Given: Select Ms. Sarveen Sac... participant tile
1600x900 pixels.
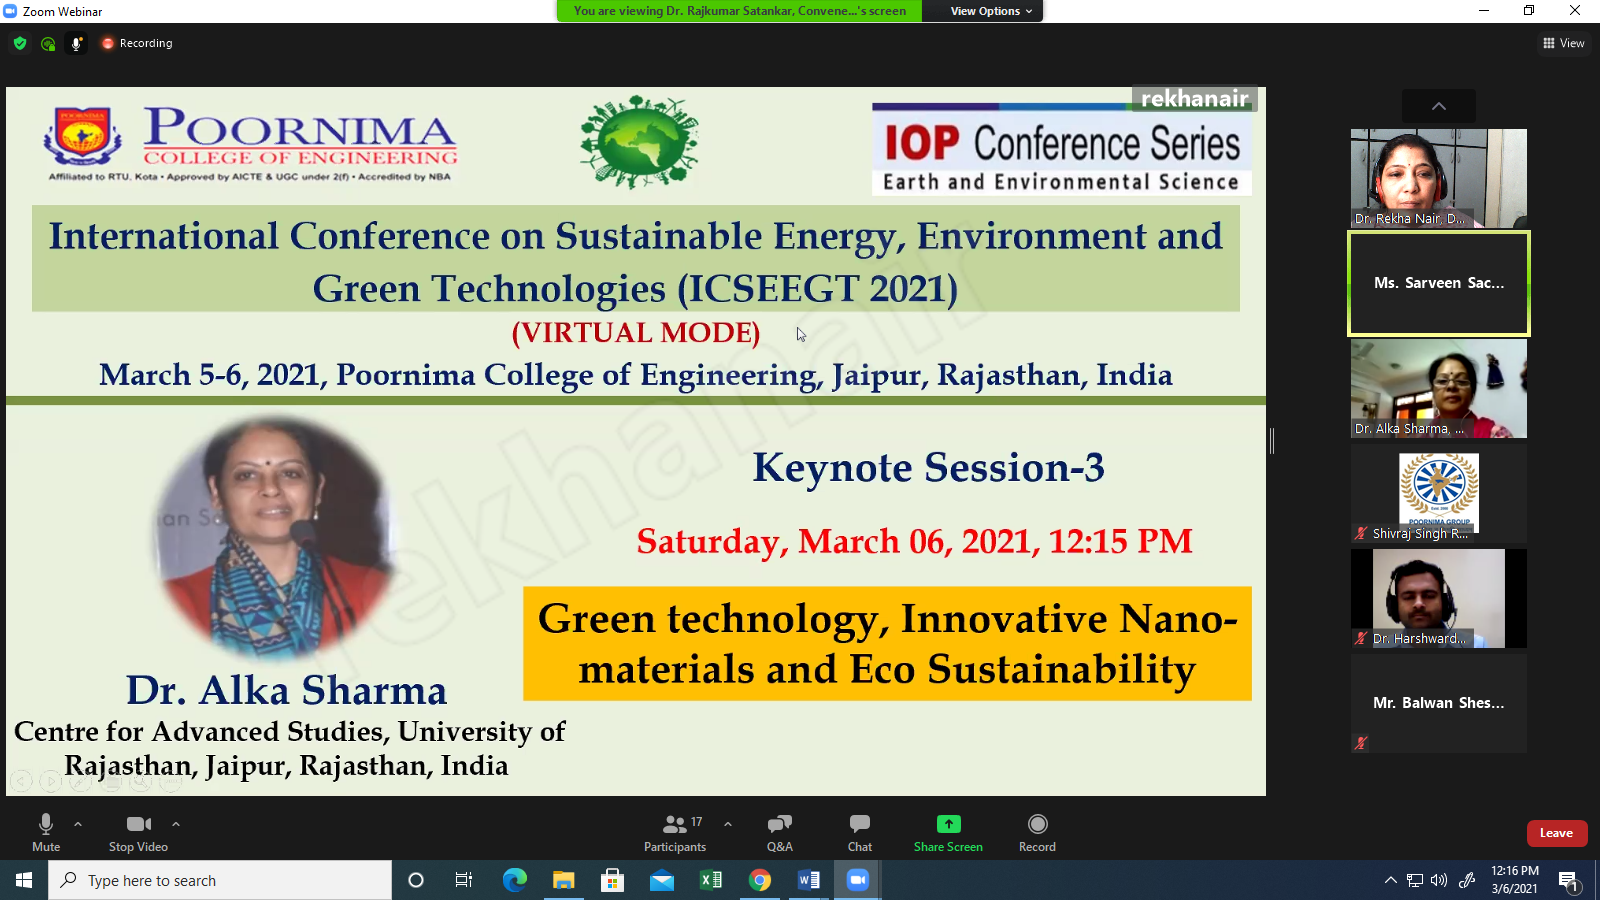Looking at the screenshot, I should click(x=1439, y=283).
